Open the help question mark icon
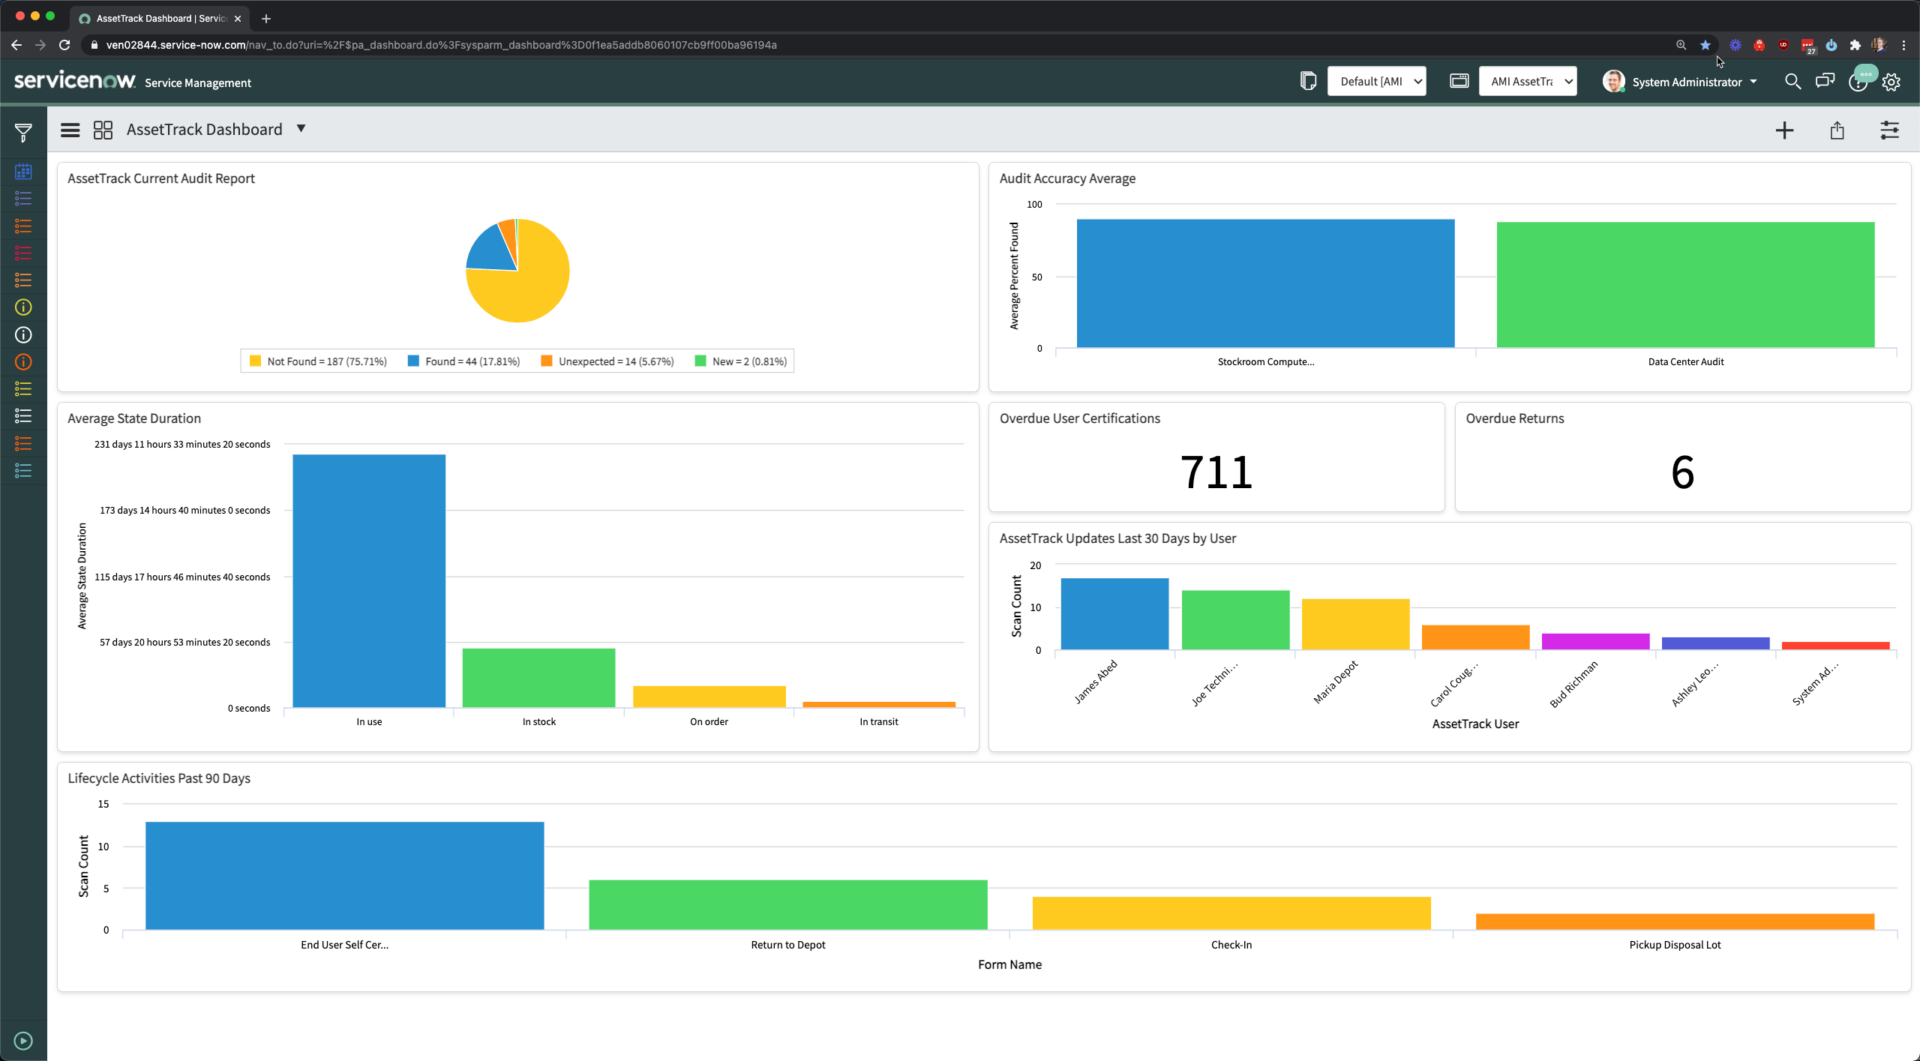Screen dimensions: 1920x1061 click(x=1859, y=82)
